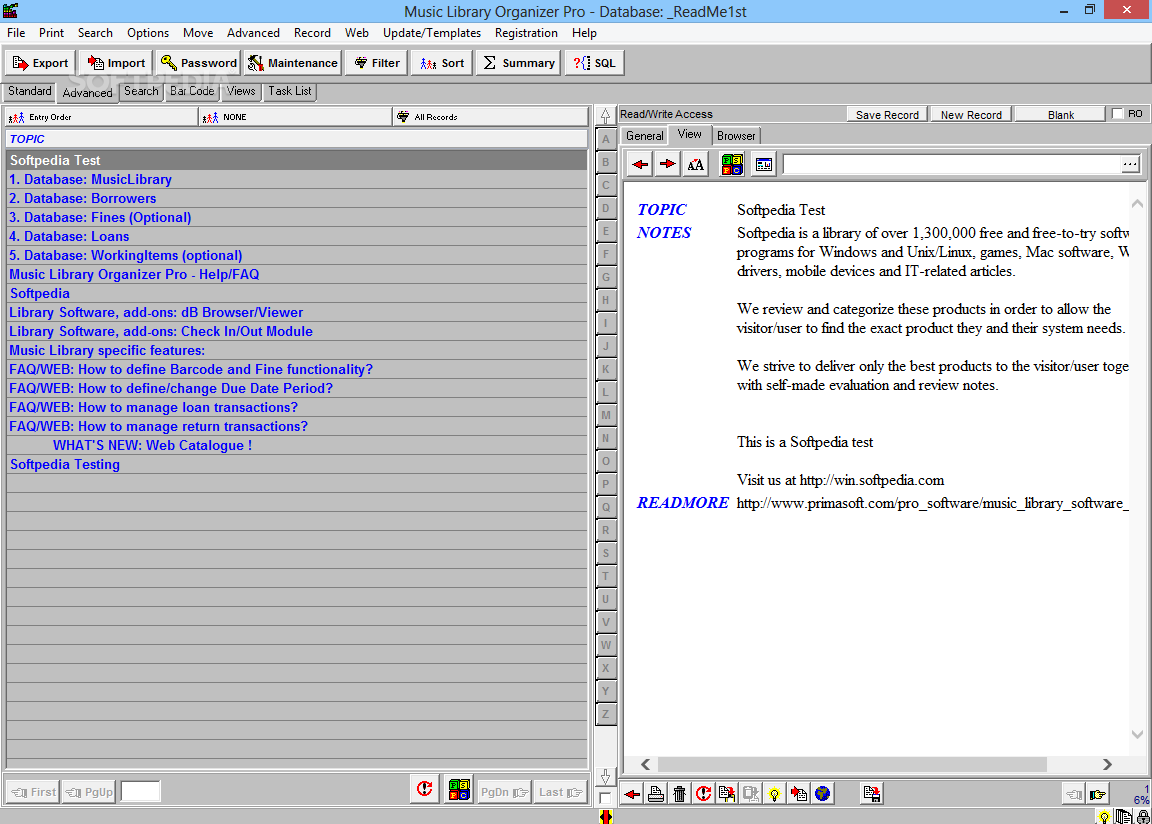1152x824 pixels.
Task: Click the layout icon beside View address field
Action: 764,165
